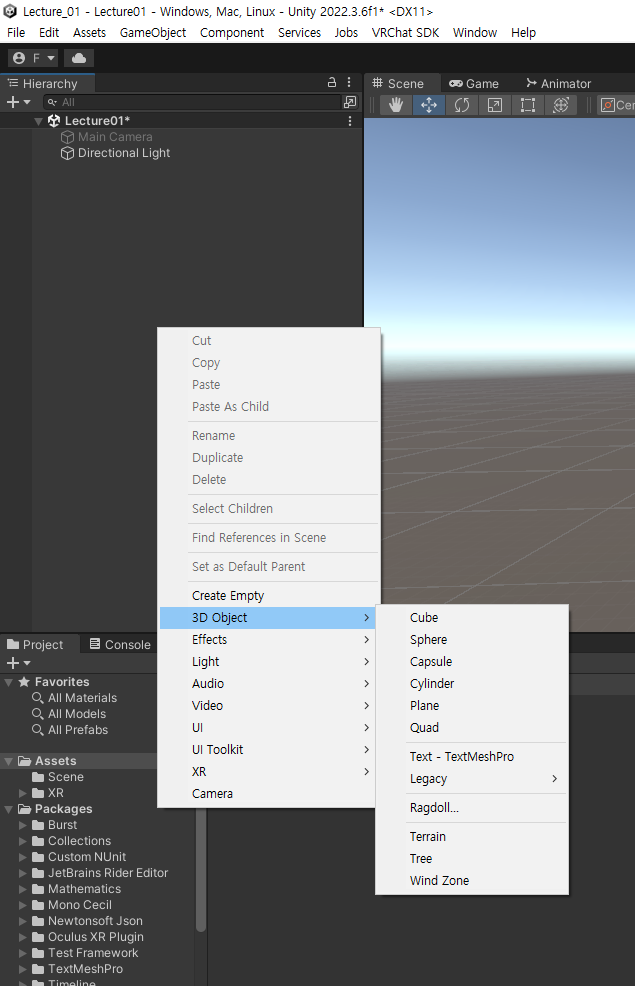Click the Project folder tree scrollbar
Image resolution: width=635 pixels, height=986 pixels.
pos(201,869)
